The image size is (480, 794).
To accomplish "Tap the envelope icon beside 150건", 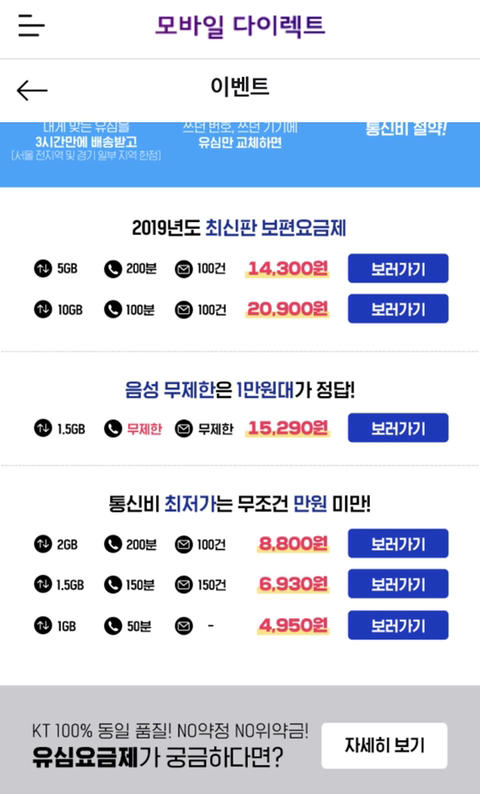I will (x=184, y=585).
